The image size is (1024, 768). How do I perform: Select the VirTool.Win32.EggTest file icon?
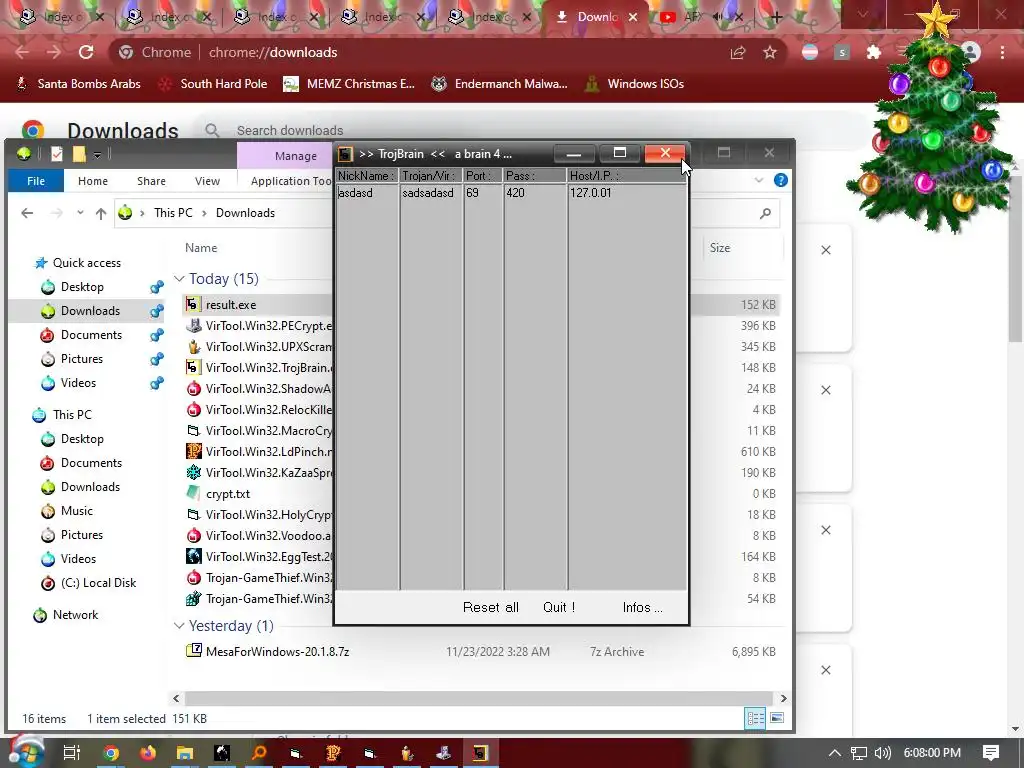[193, 556]
